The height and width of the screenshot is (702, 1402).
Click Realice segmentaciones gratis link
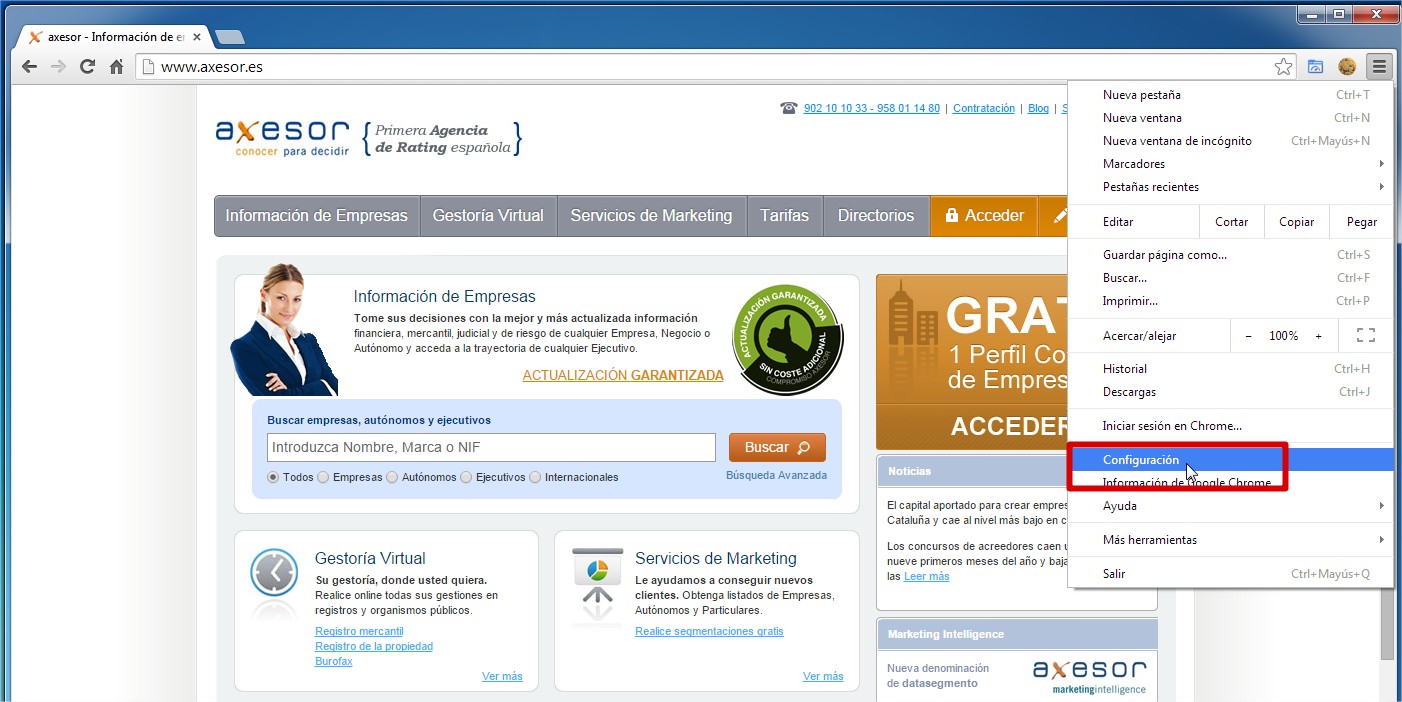[x=709, y=631]
